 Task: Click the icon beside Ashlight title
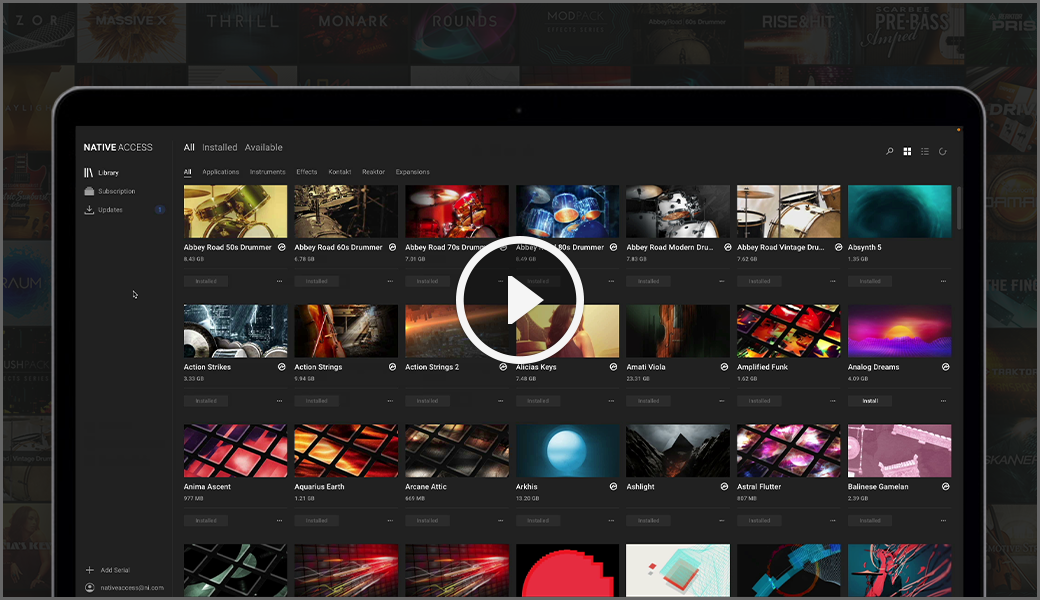pyautogui.click(x=724, y=487)
